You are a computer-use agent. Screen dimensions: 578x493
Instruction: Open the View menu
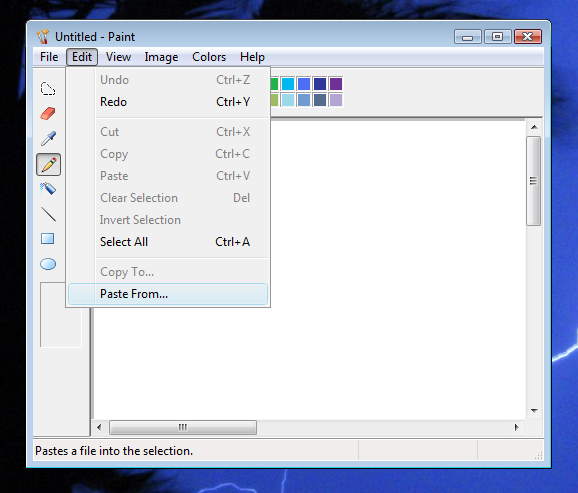click(x=118, y=57)
